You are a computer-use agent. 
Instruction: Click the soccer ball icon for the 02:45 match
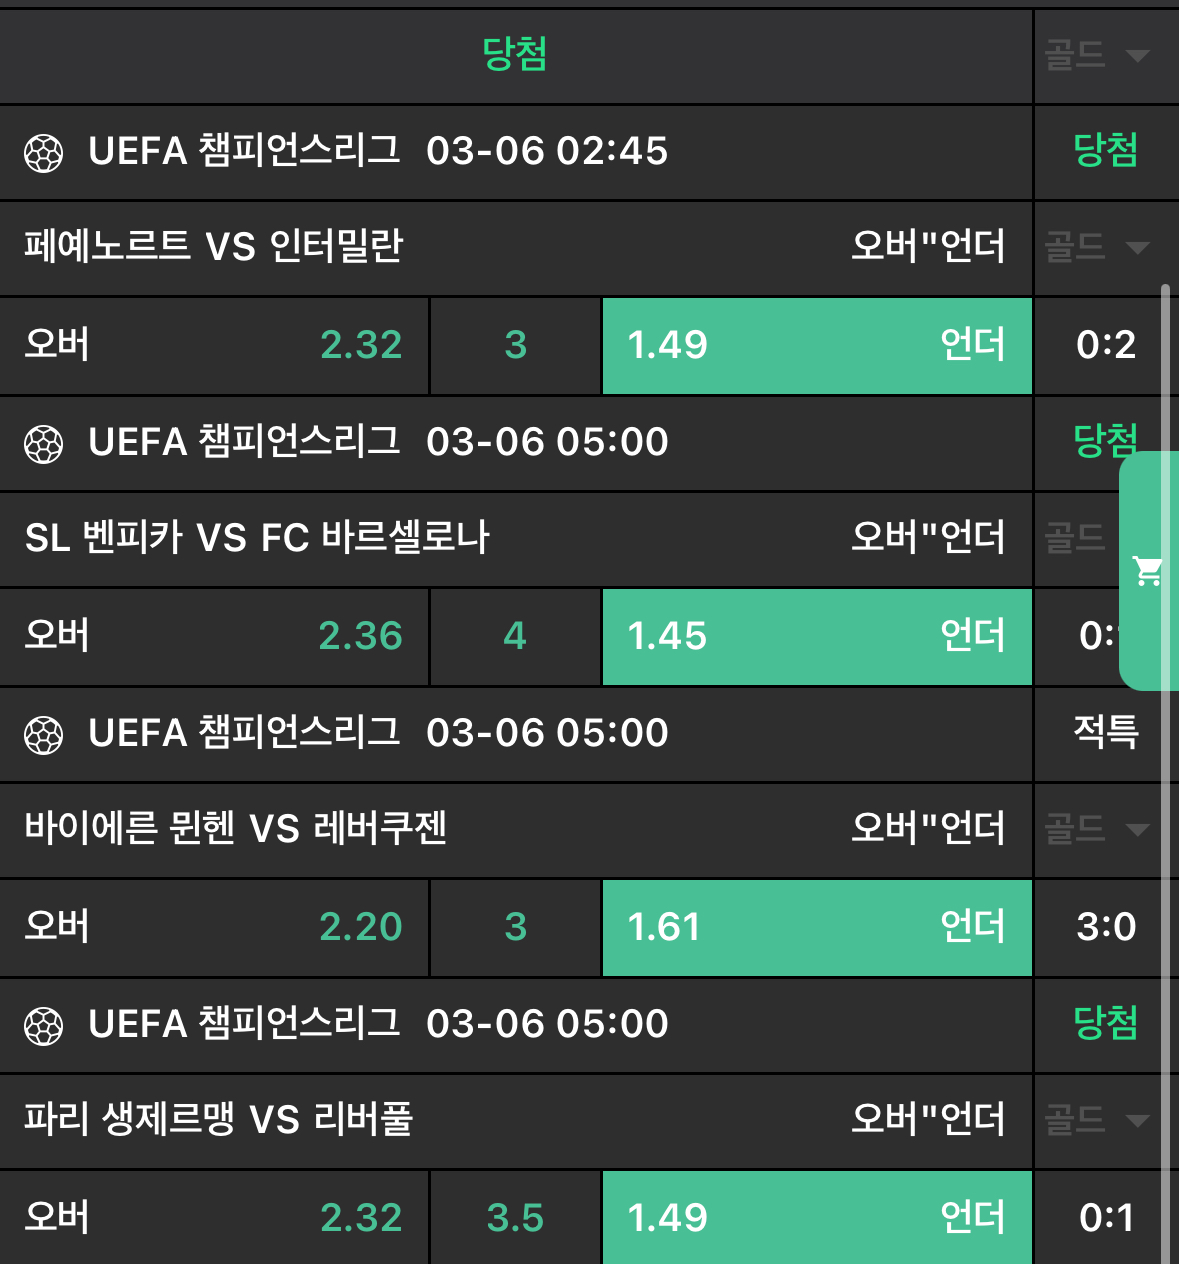[43, 153]
